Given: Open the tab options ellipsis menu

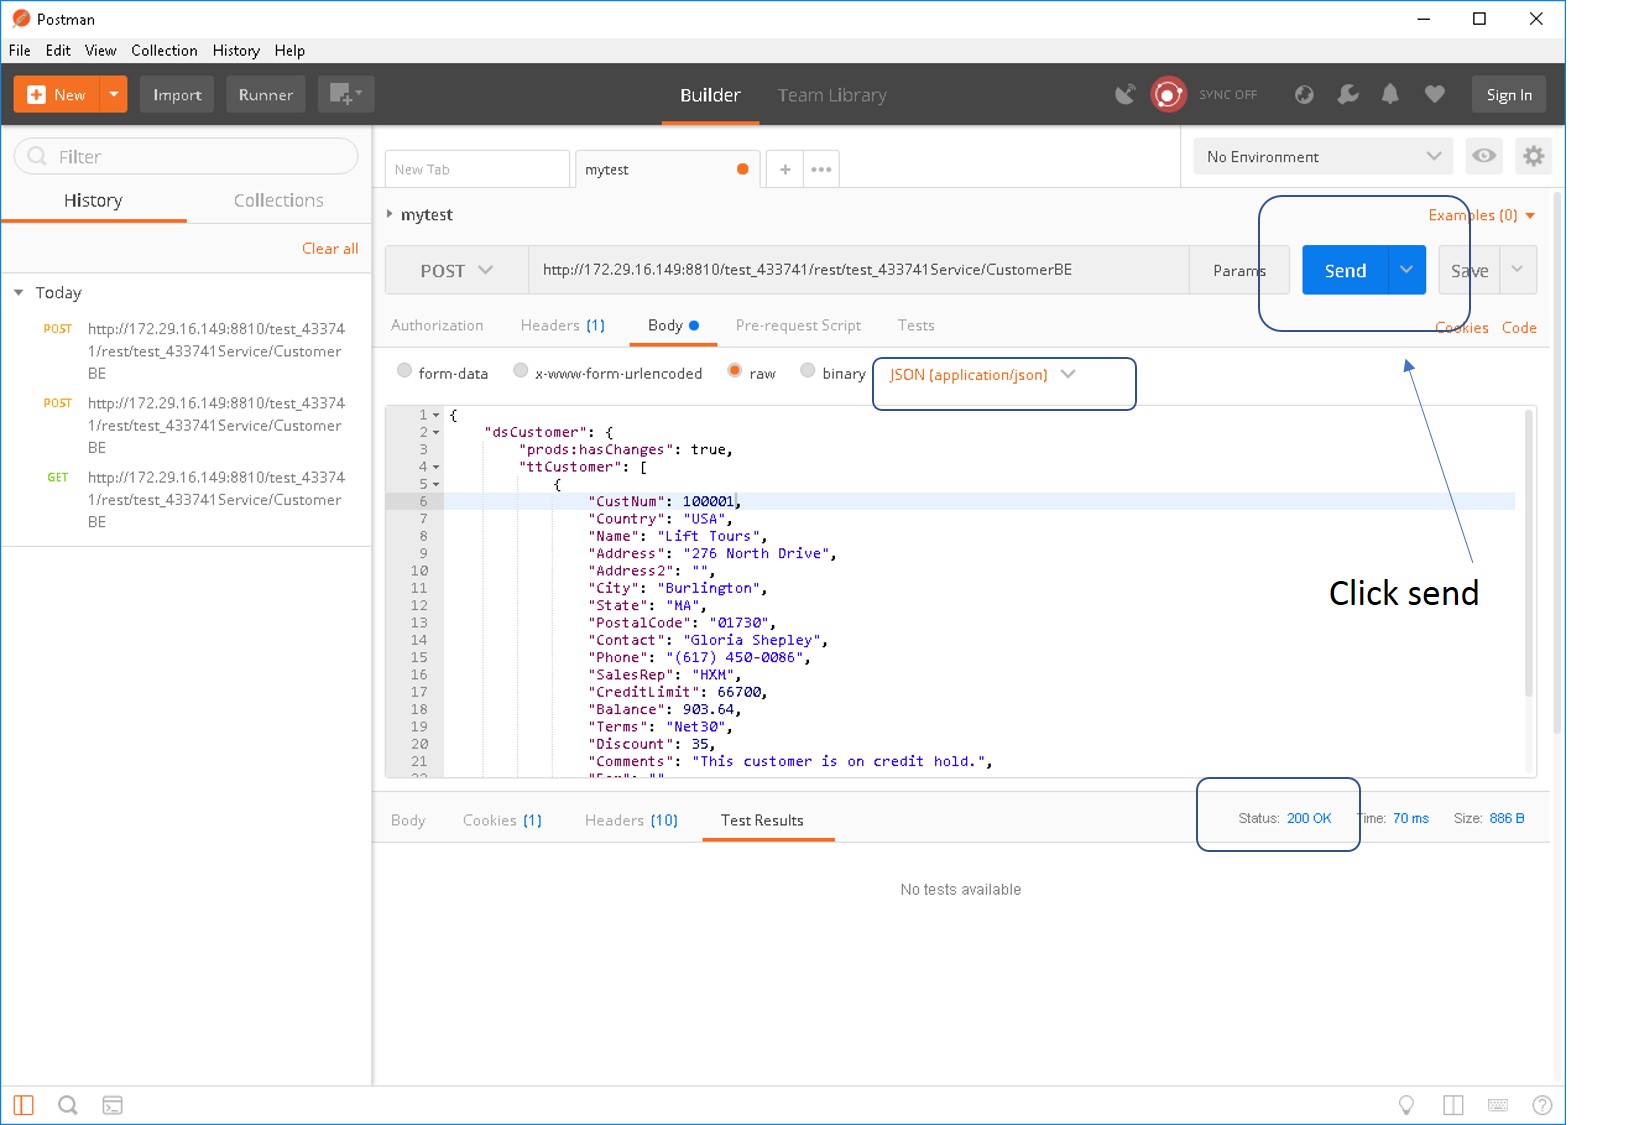Looking at the screenshot, I should point(821,169).
